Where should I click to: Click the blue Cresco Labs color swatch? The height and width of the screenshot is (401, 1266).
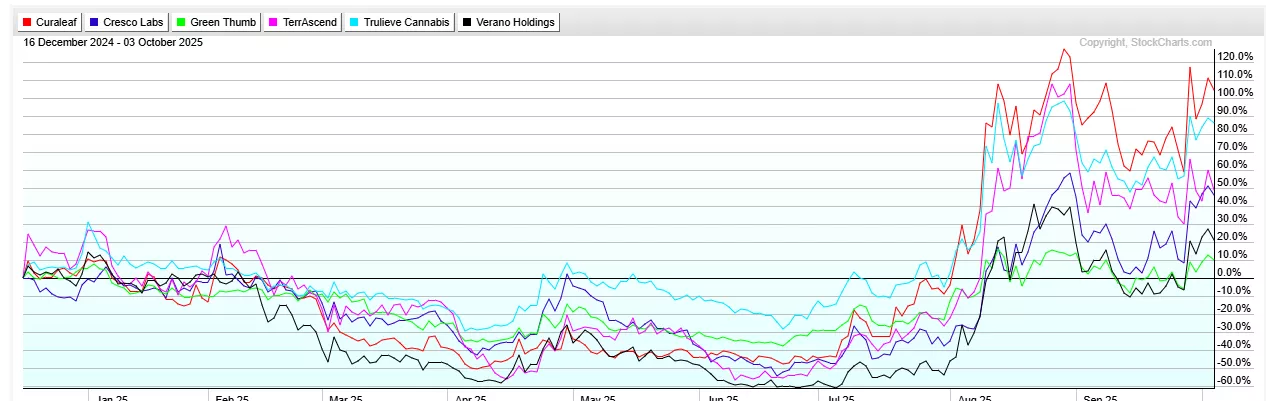94,22
